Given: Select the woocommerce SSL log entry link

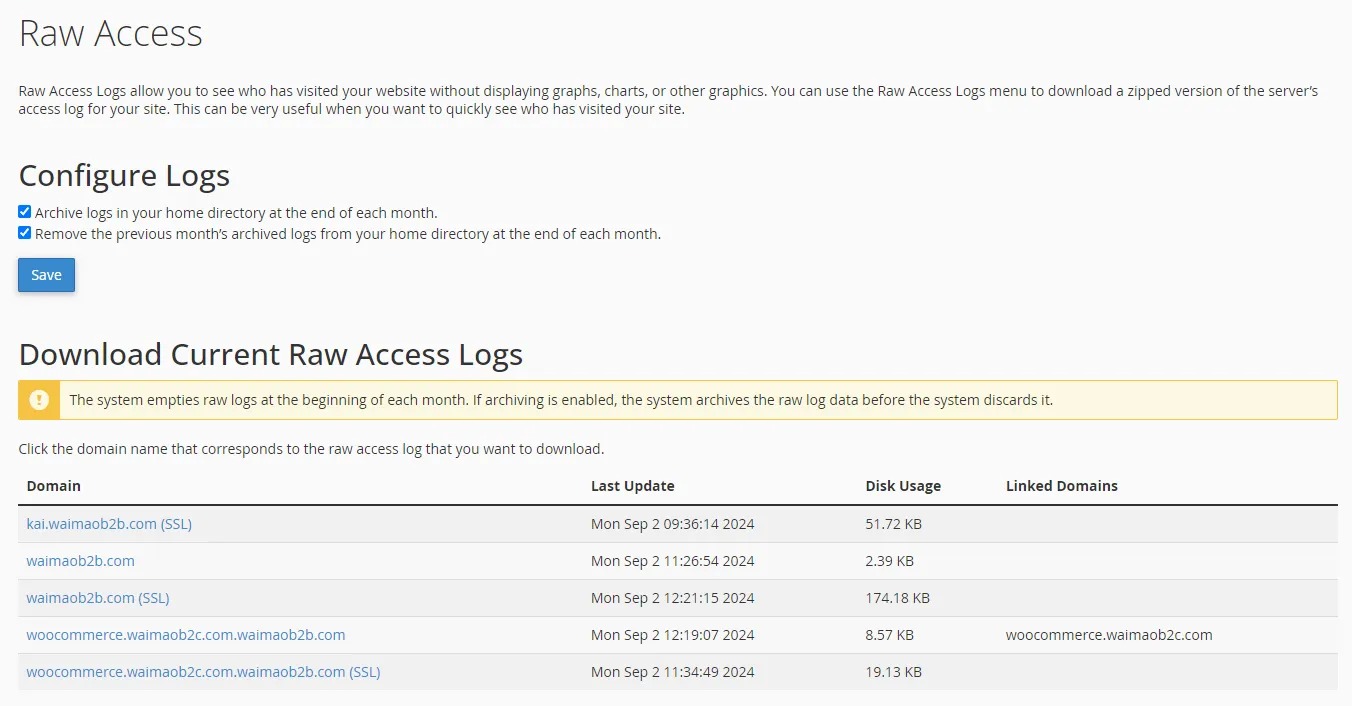Looking at the screenshot, I should pos(204,671).
